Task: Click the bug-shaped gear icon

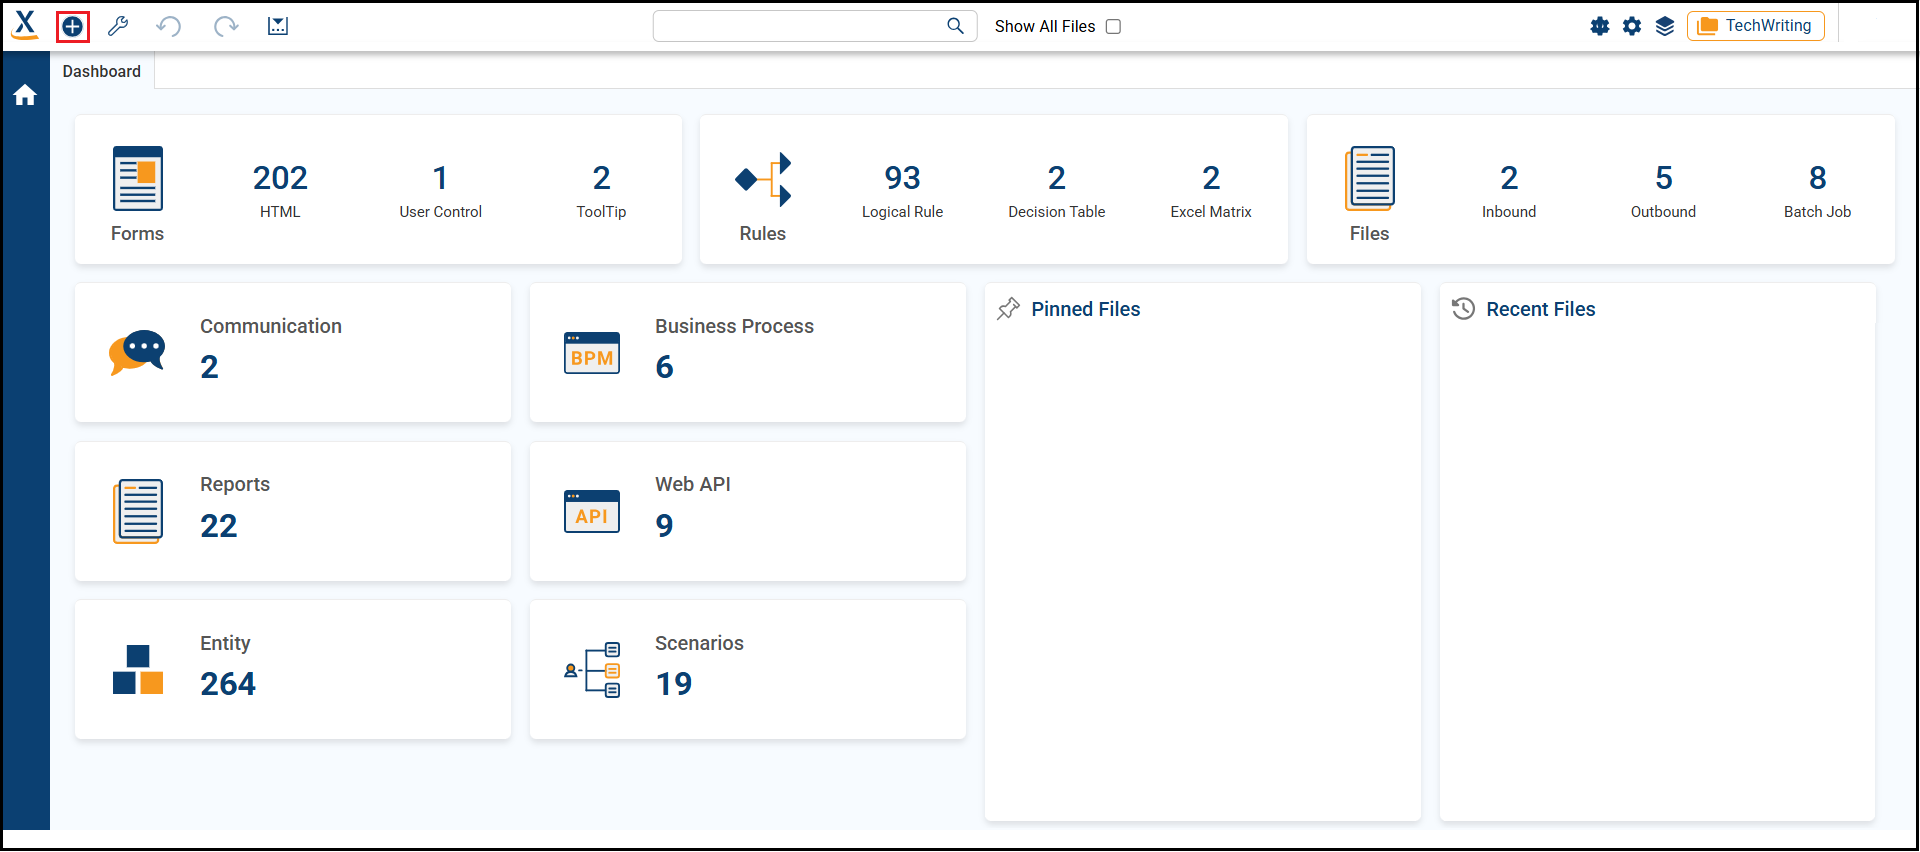Action: tap(1600, 27)
